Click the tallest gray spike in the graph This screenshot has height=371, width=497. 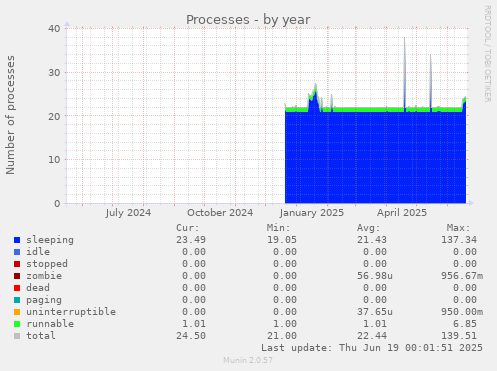pyautogui.click(x=405, y=72)
